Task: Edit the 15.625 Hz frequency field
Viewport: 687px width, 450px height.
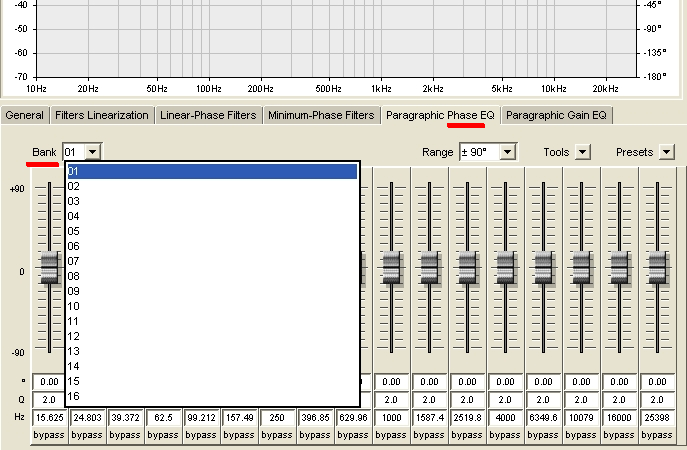Action: (x=50, y=418)
